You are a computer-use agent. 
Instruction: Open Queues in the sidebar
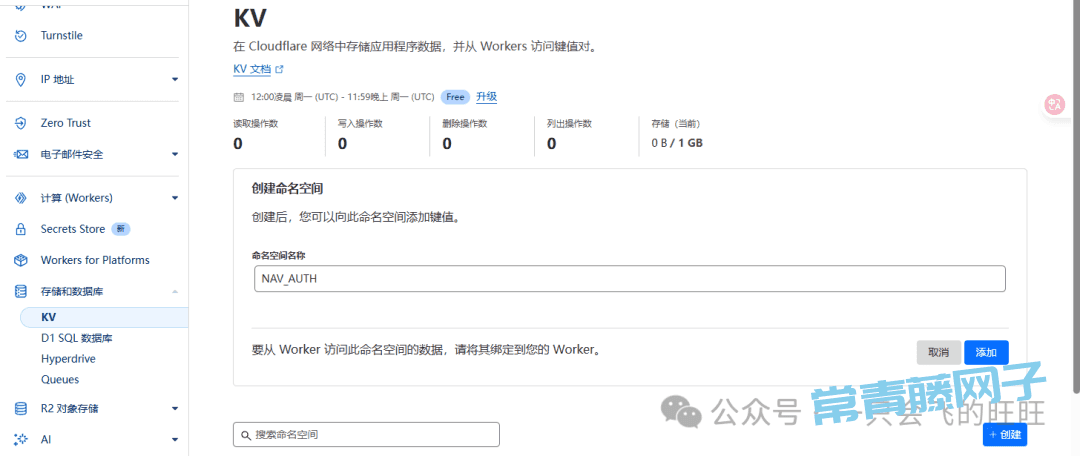[x=60, y=380]
